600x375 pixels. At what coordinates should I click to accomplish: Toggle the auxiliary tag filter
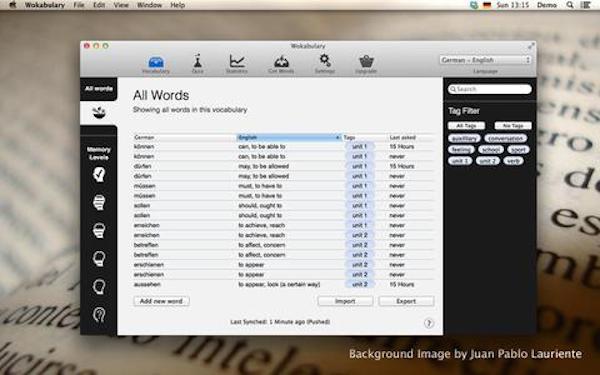point(464,138)
